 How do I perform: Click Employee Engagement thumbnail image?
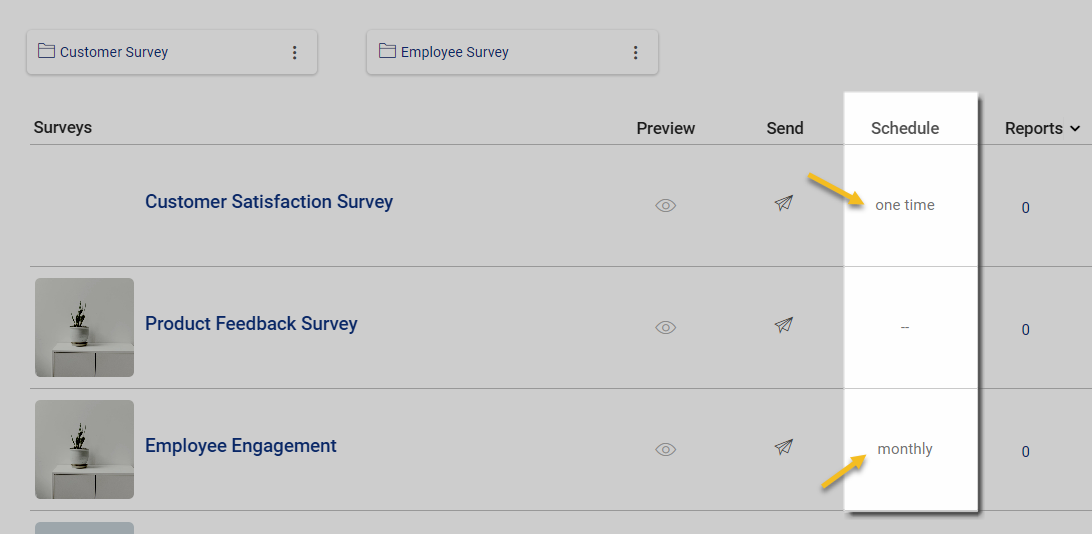84,450
